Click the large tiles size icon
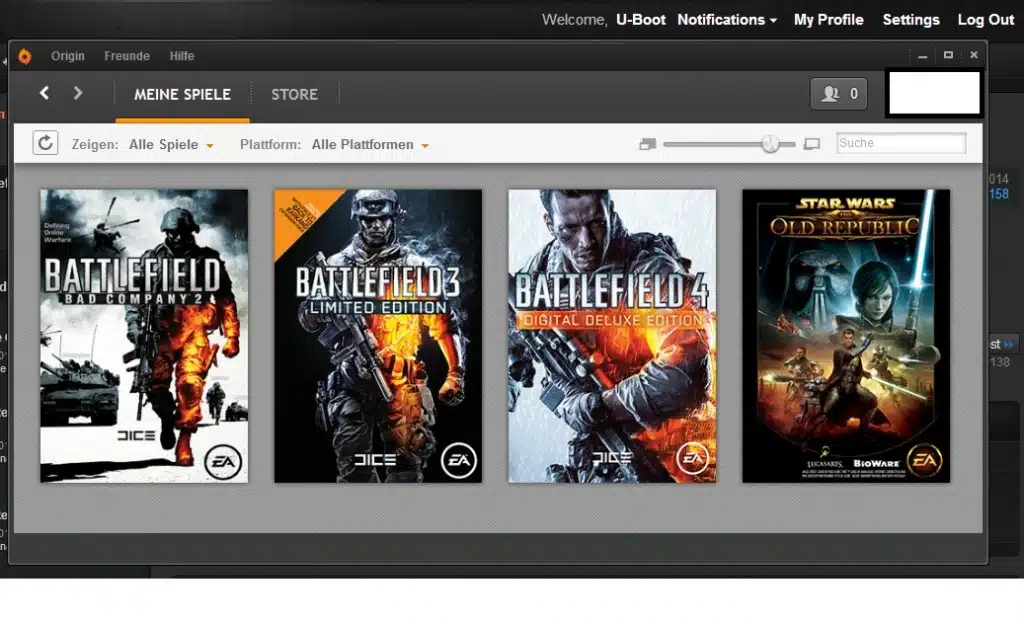This screenshot has width=1024, height=622. tap(811, 144)
